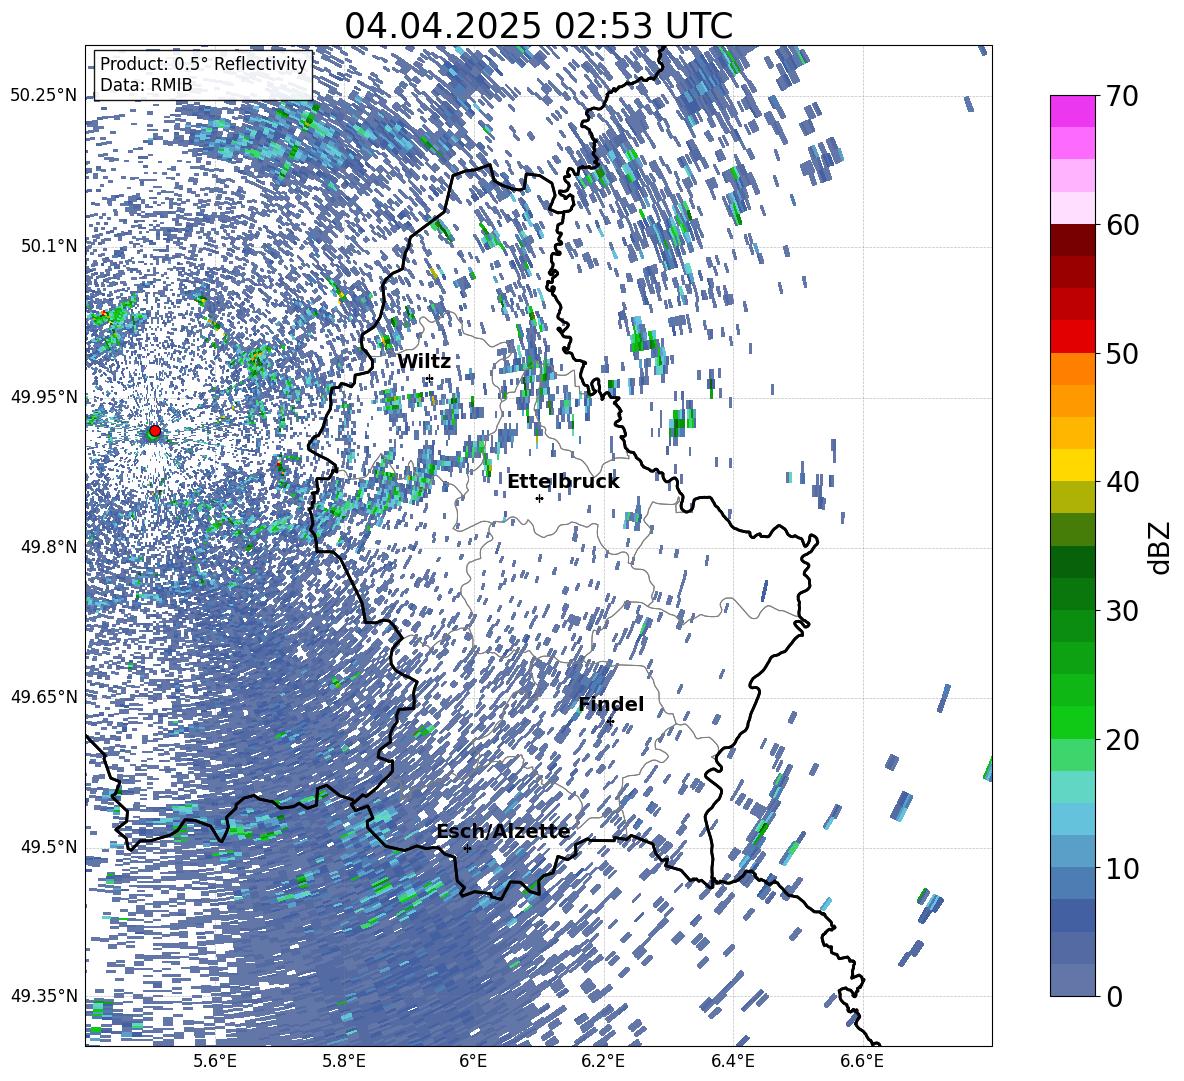The width and height of the screenshot is (1184, 1081).
Task: Click the red radar site marker dot
Action: 155,430
